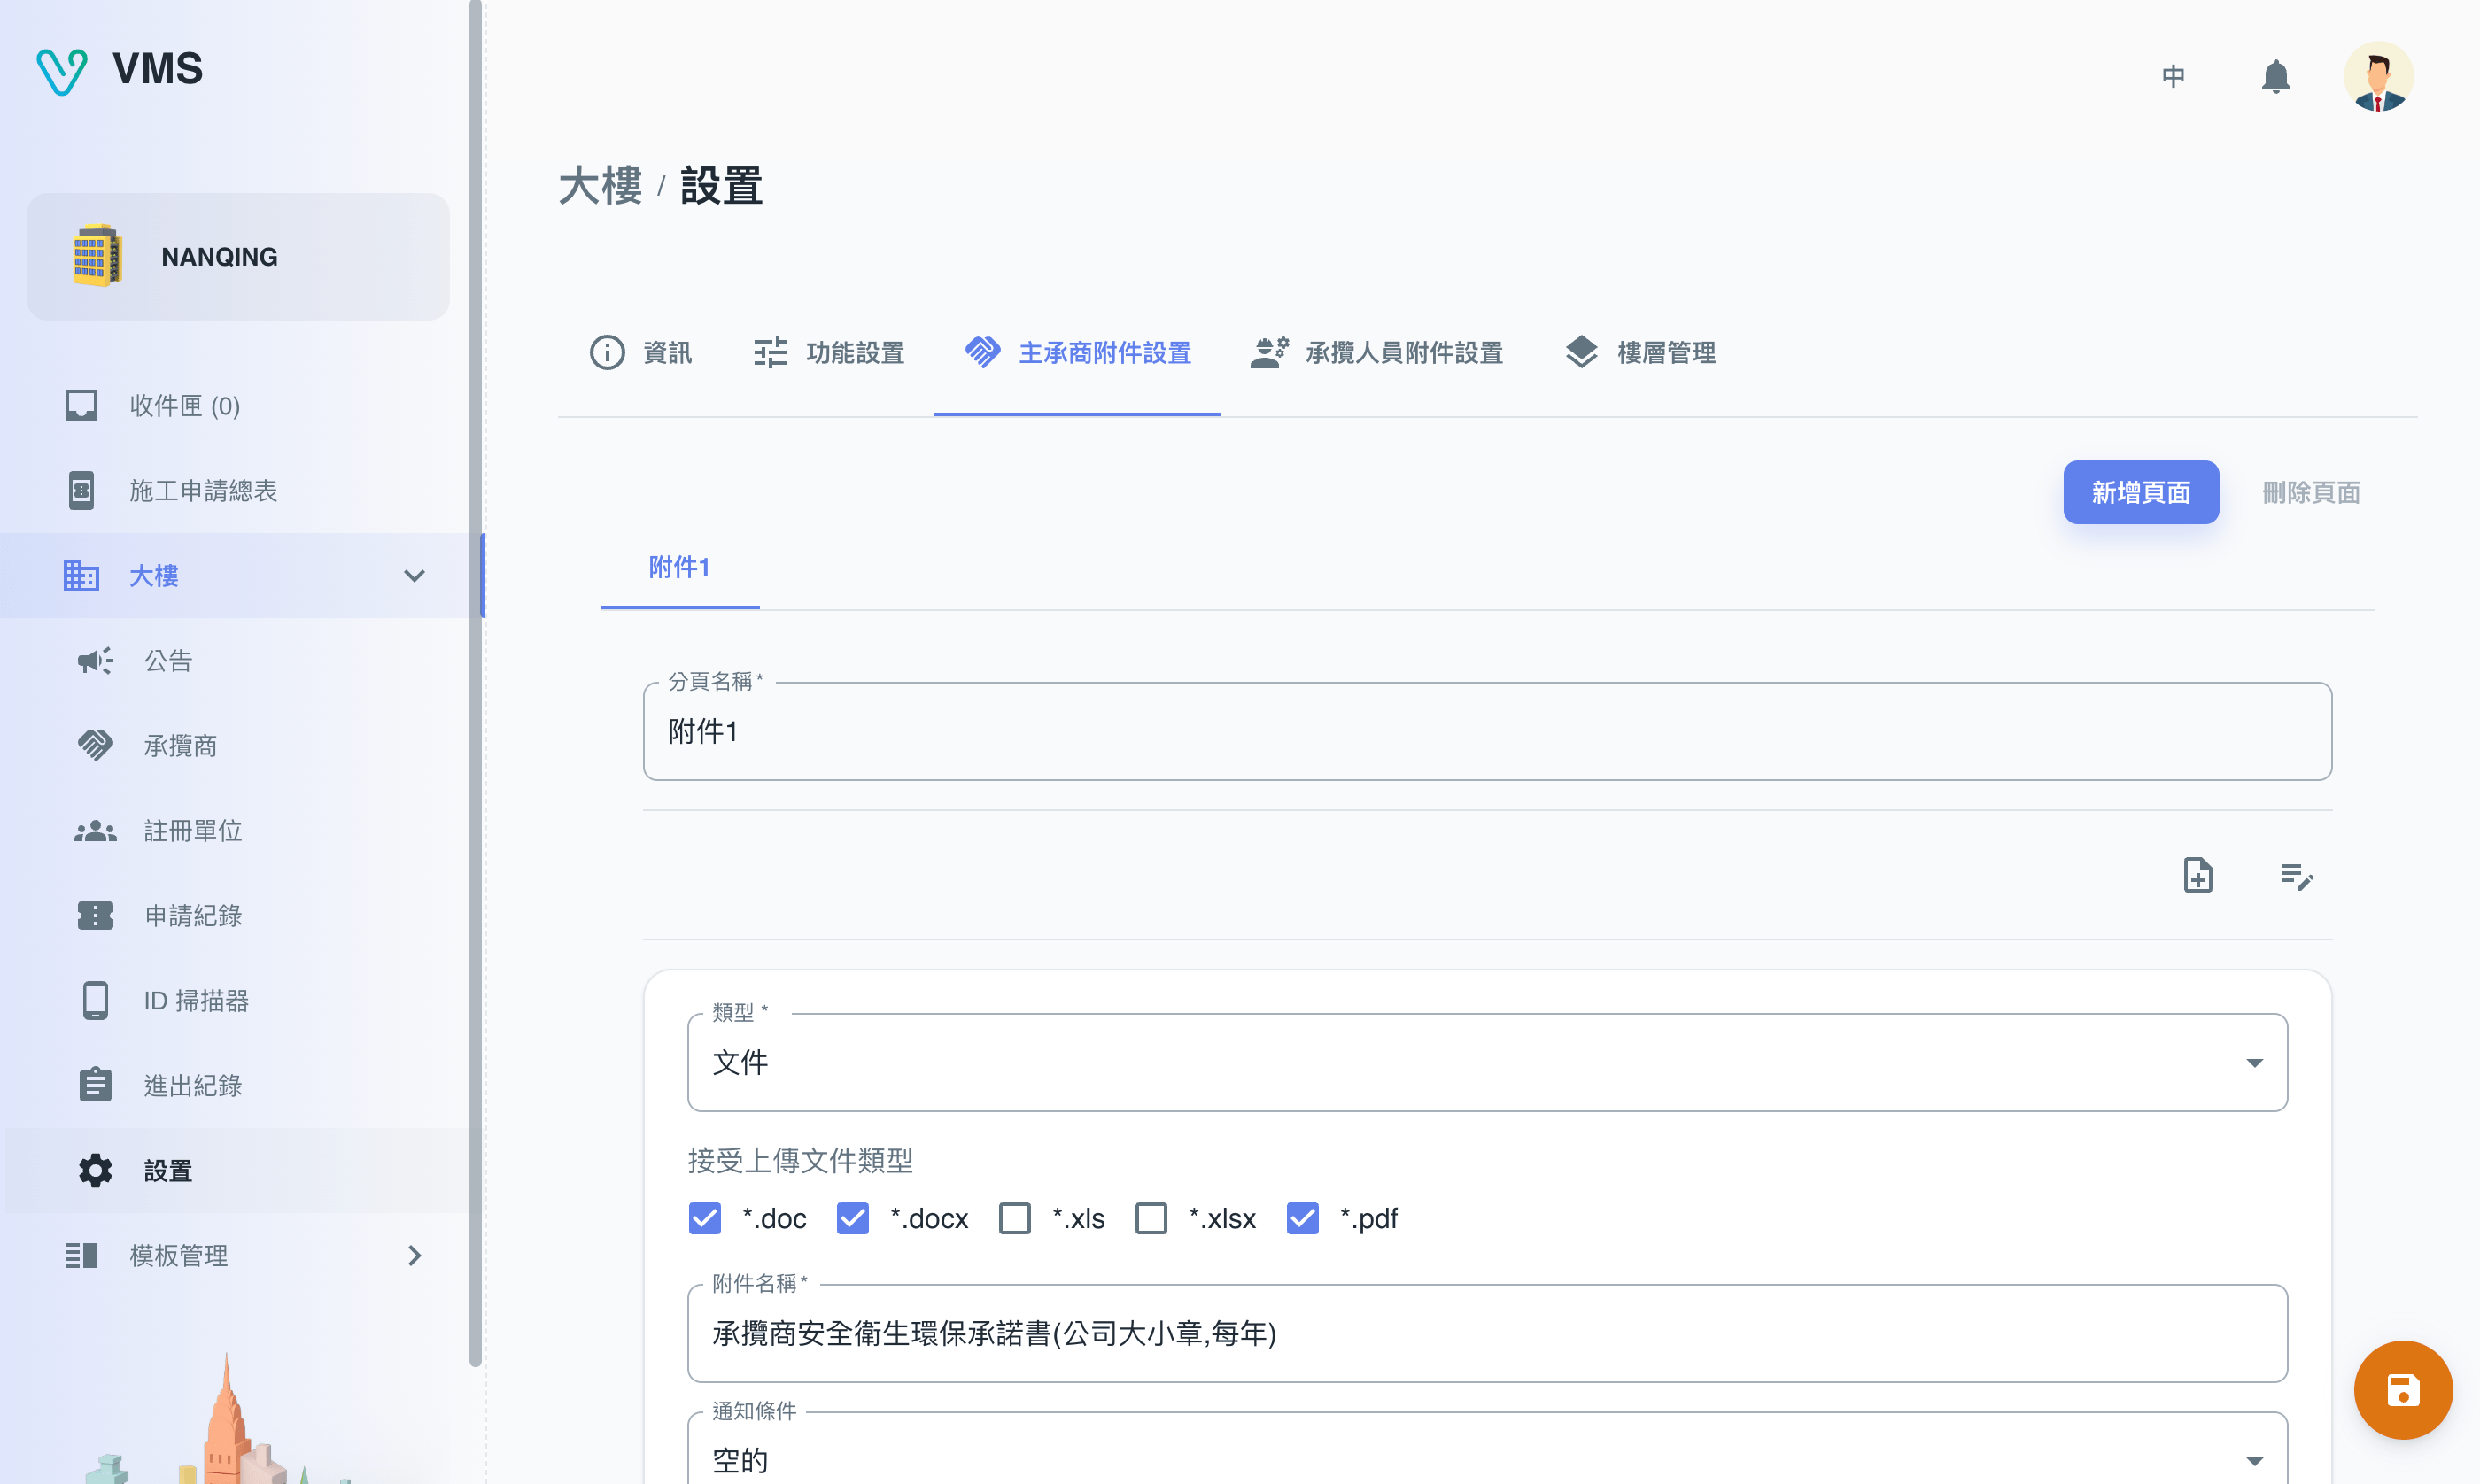Open the 類型 dropdown showing 文件
Screen dimensions: 2480x1484
[x=1486, y=1062]
